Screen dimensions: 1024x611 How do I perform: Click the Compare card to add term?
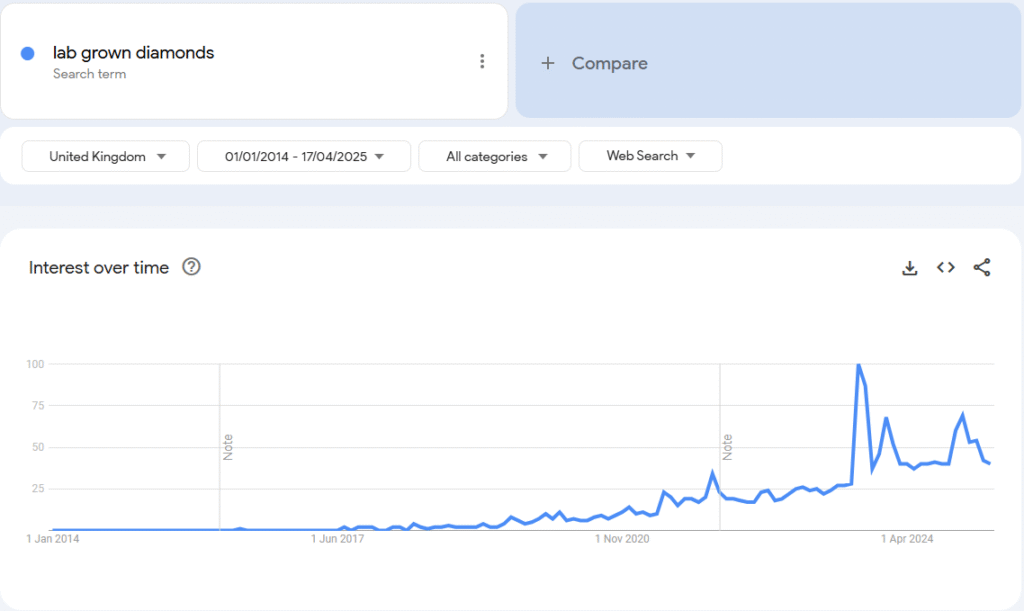click(768, 63)
